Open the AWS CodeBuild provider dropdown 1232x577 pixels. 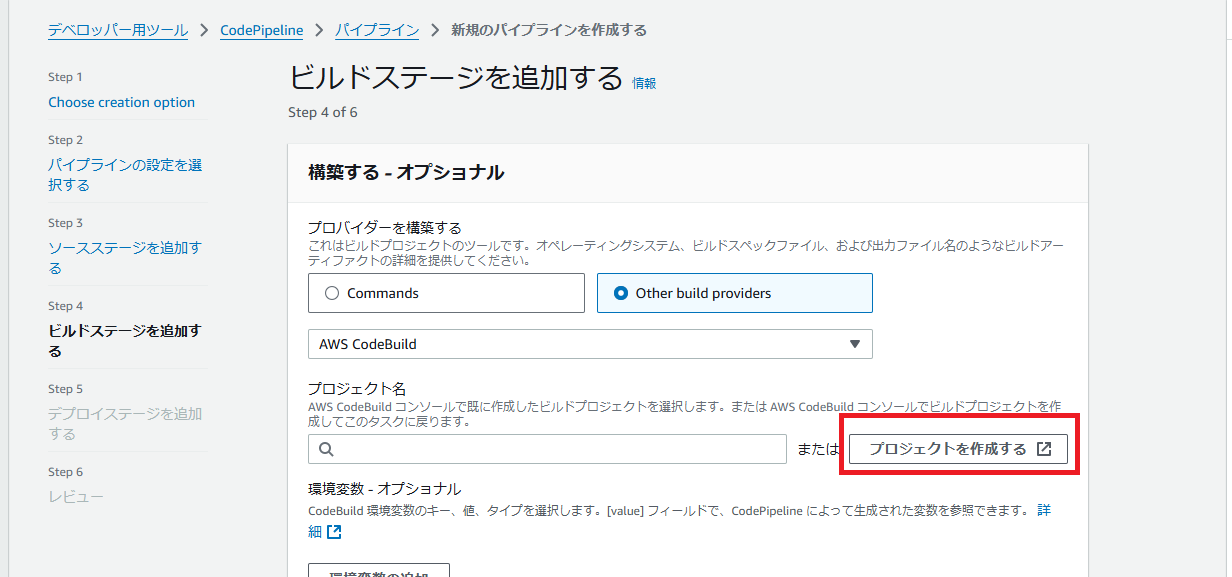(590, 344)
